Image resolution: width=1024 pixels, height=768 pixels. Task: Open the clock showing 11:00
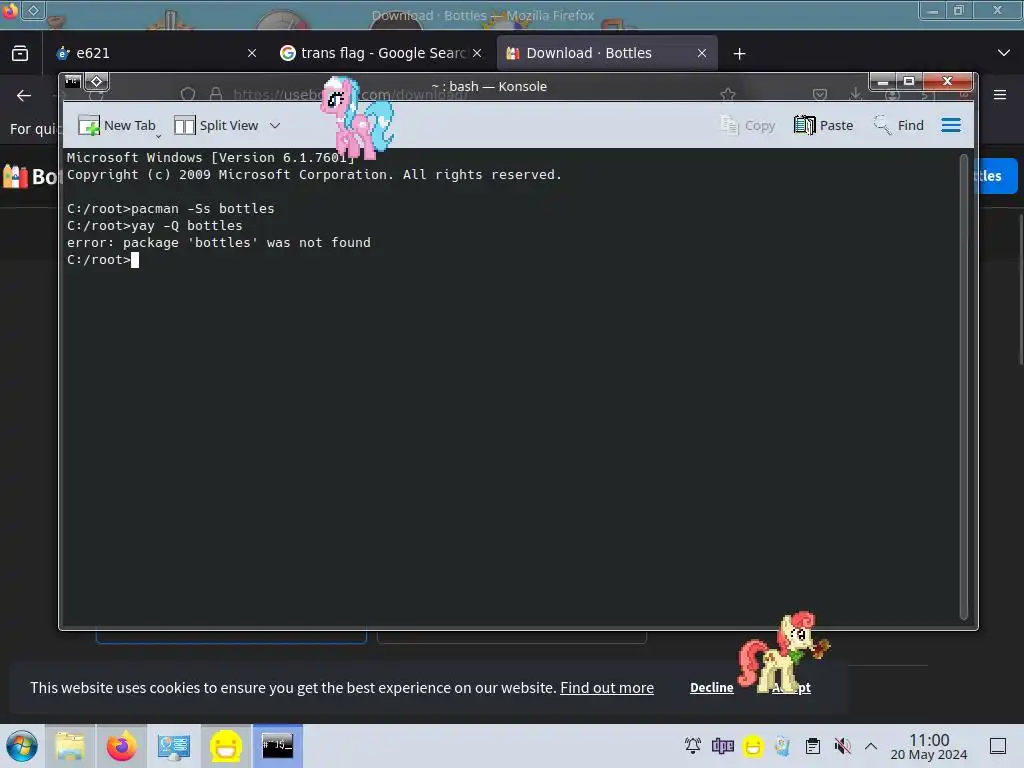coord(929,746)
